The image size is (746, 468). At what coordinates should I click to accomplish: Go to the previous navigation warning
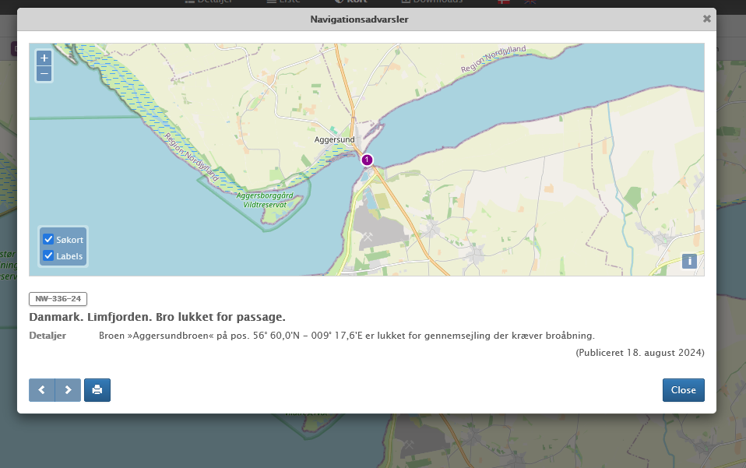pos(42,390)
